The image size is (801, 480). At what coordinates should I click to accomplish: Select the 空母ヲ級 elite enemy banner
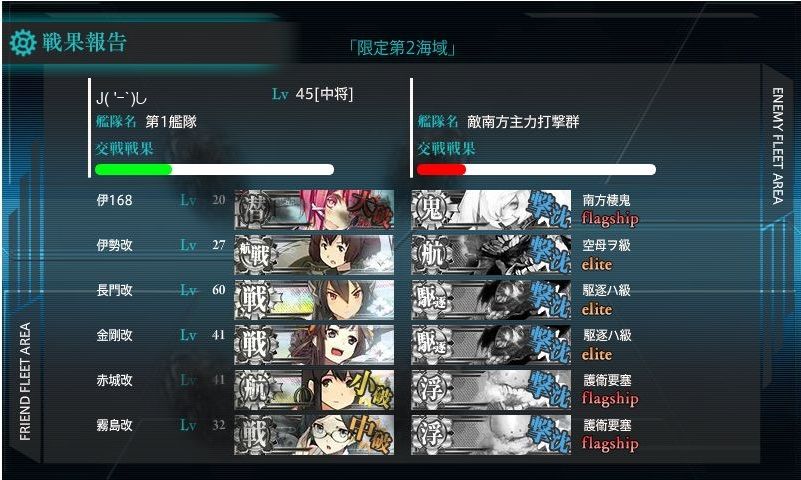click(x=491, y=254)
